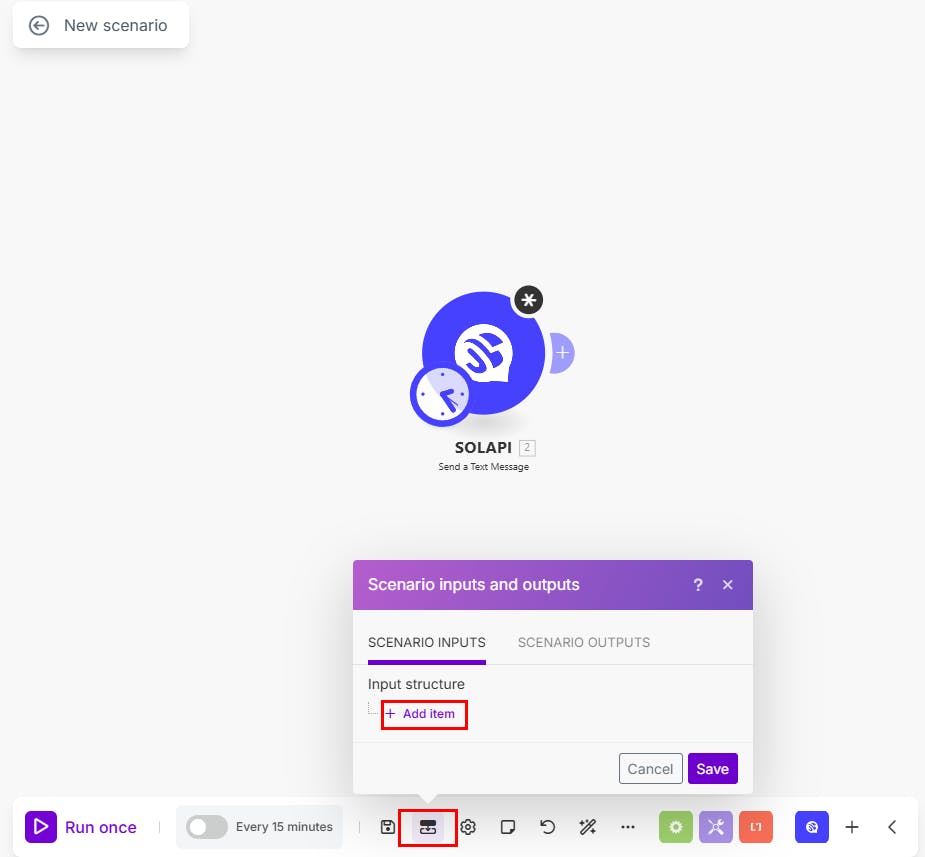The height and width of the screenshot is (857, 925).
Task: Open the clock schedule icon on SOLAPI
Action: 441,395
